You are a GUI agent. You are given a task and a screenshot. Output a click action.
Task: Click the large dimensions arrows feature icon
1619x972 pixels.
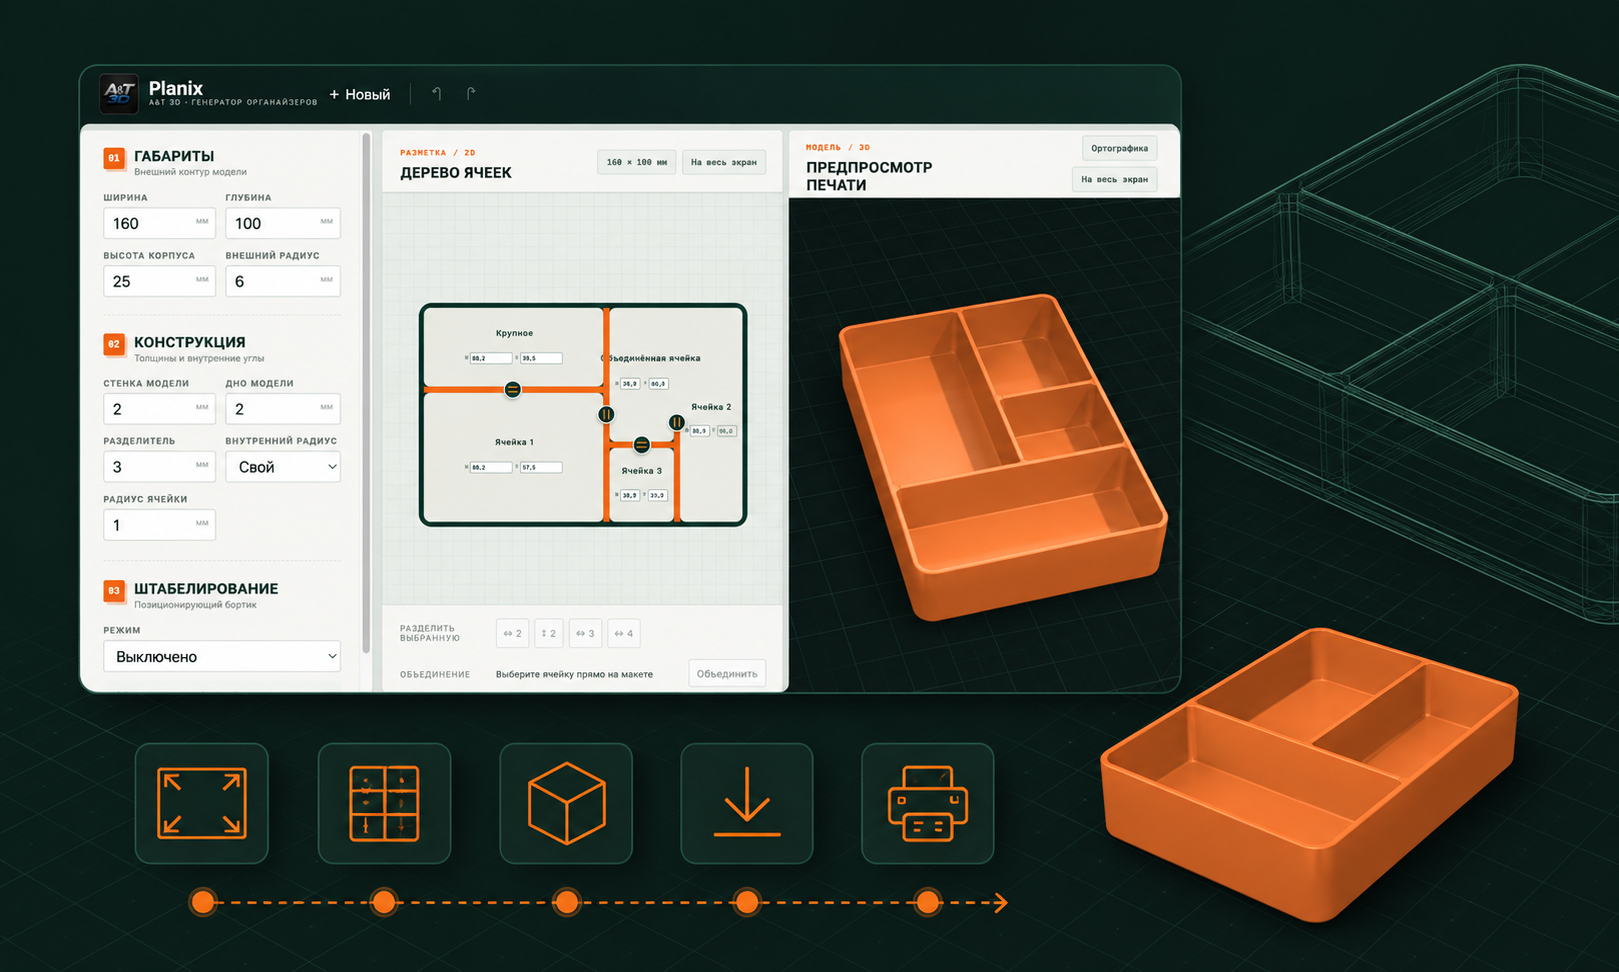pos(202,803)
